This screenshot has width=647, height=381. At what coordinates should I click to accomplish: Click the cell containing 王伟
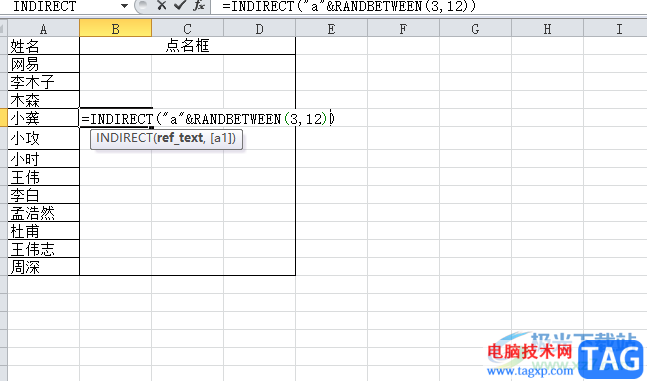tap(43, 177)
